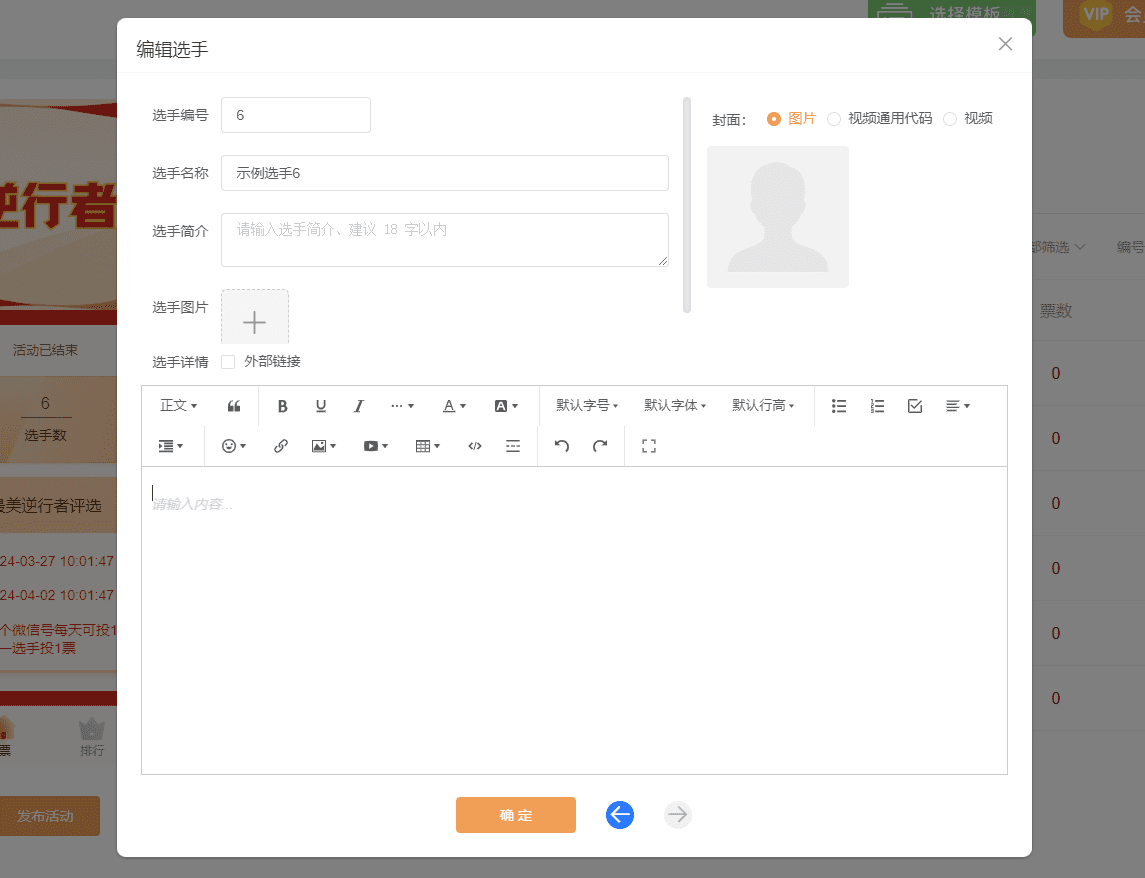This screenshot has height=878, width=1145.
Task: Confirm edits with the 确定 button
Action: click(515, 815)
